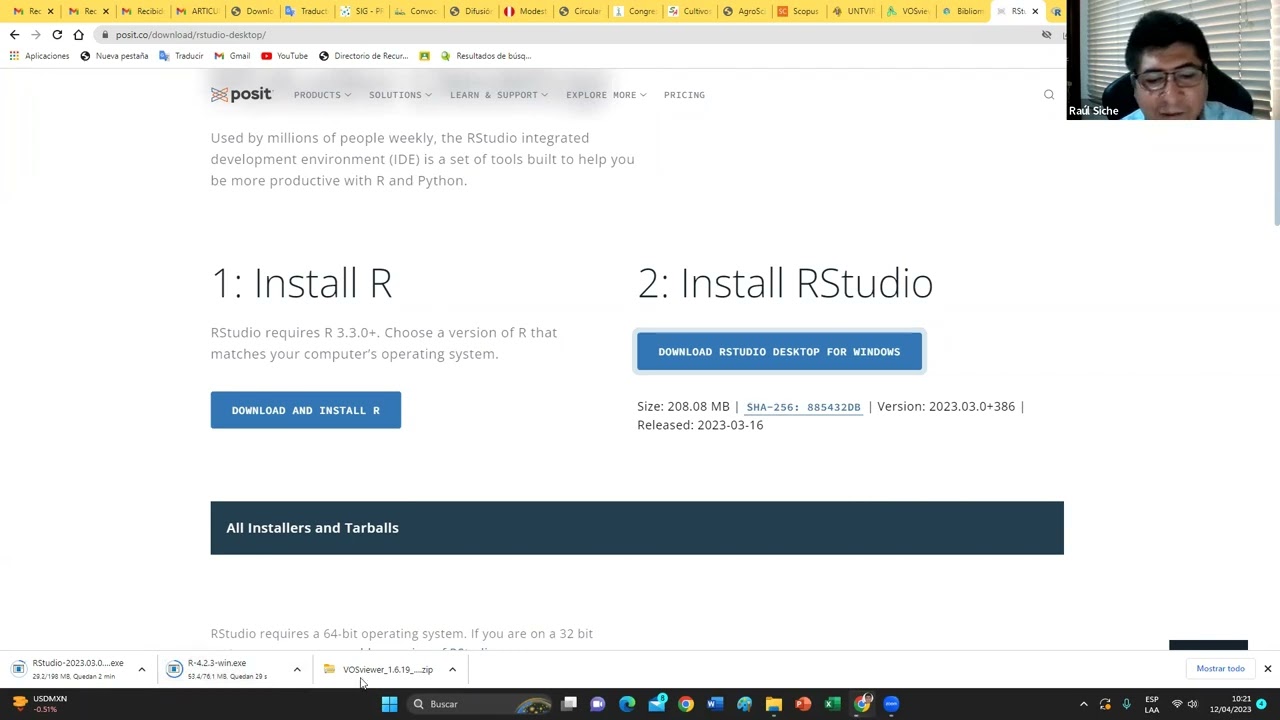Image resolution: width=1280 pixels, height=720 pixels.
Task: Open the Traducir bookmark
Action: tap(181, 56)
